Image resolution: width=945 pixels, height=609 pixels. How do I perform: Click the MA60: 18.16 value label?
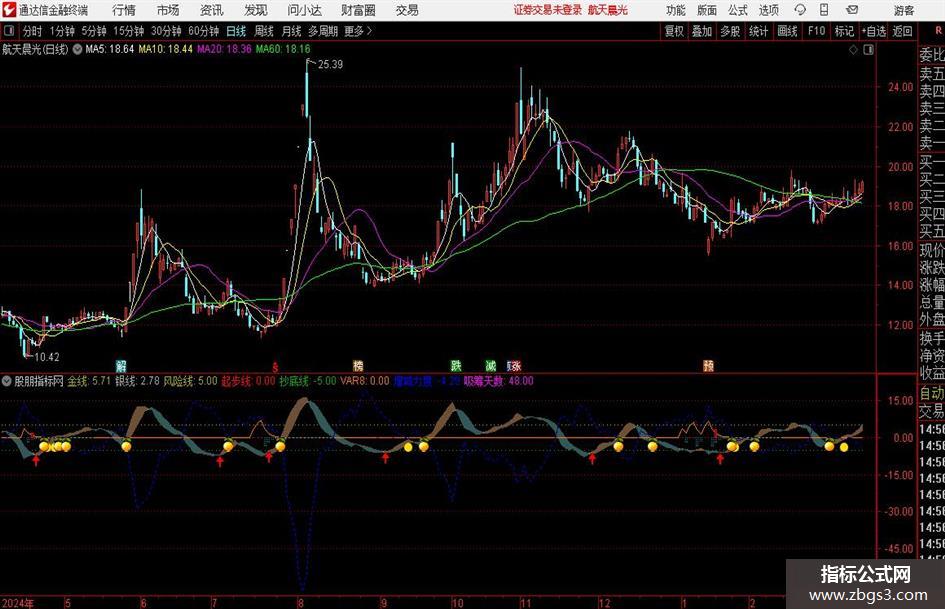pos(283,49)
